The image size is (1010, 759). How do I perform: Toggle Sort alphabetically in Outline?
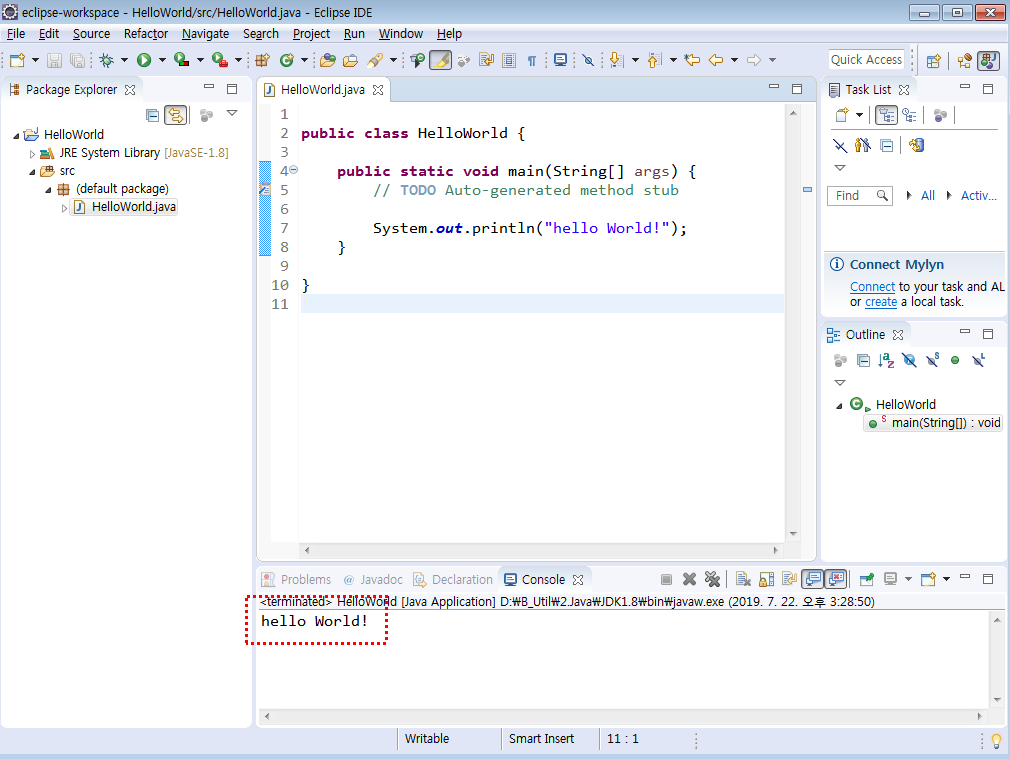tap(886, 360)
